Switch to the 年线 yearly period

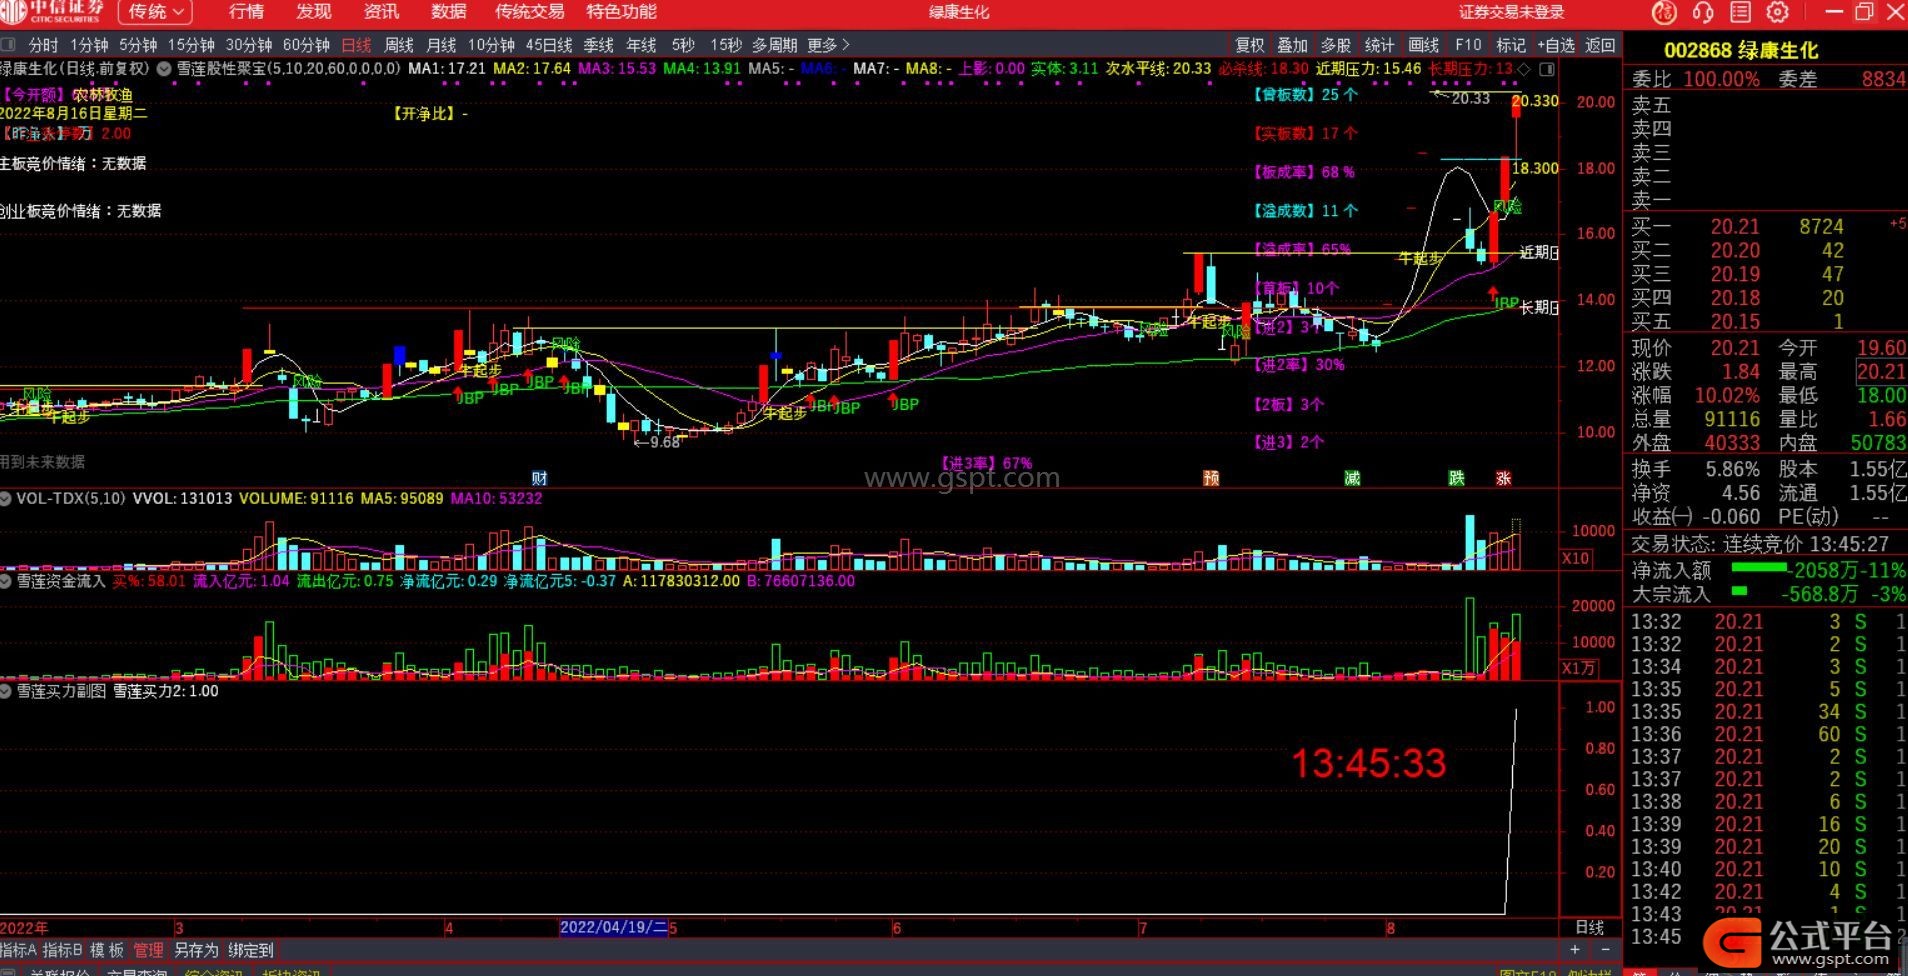(641, 45)
